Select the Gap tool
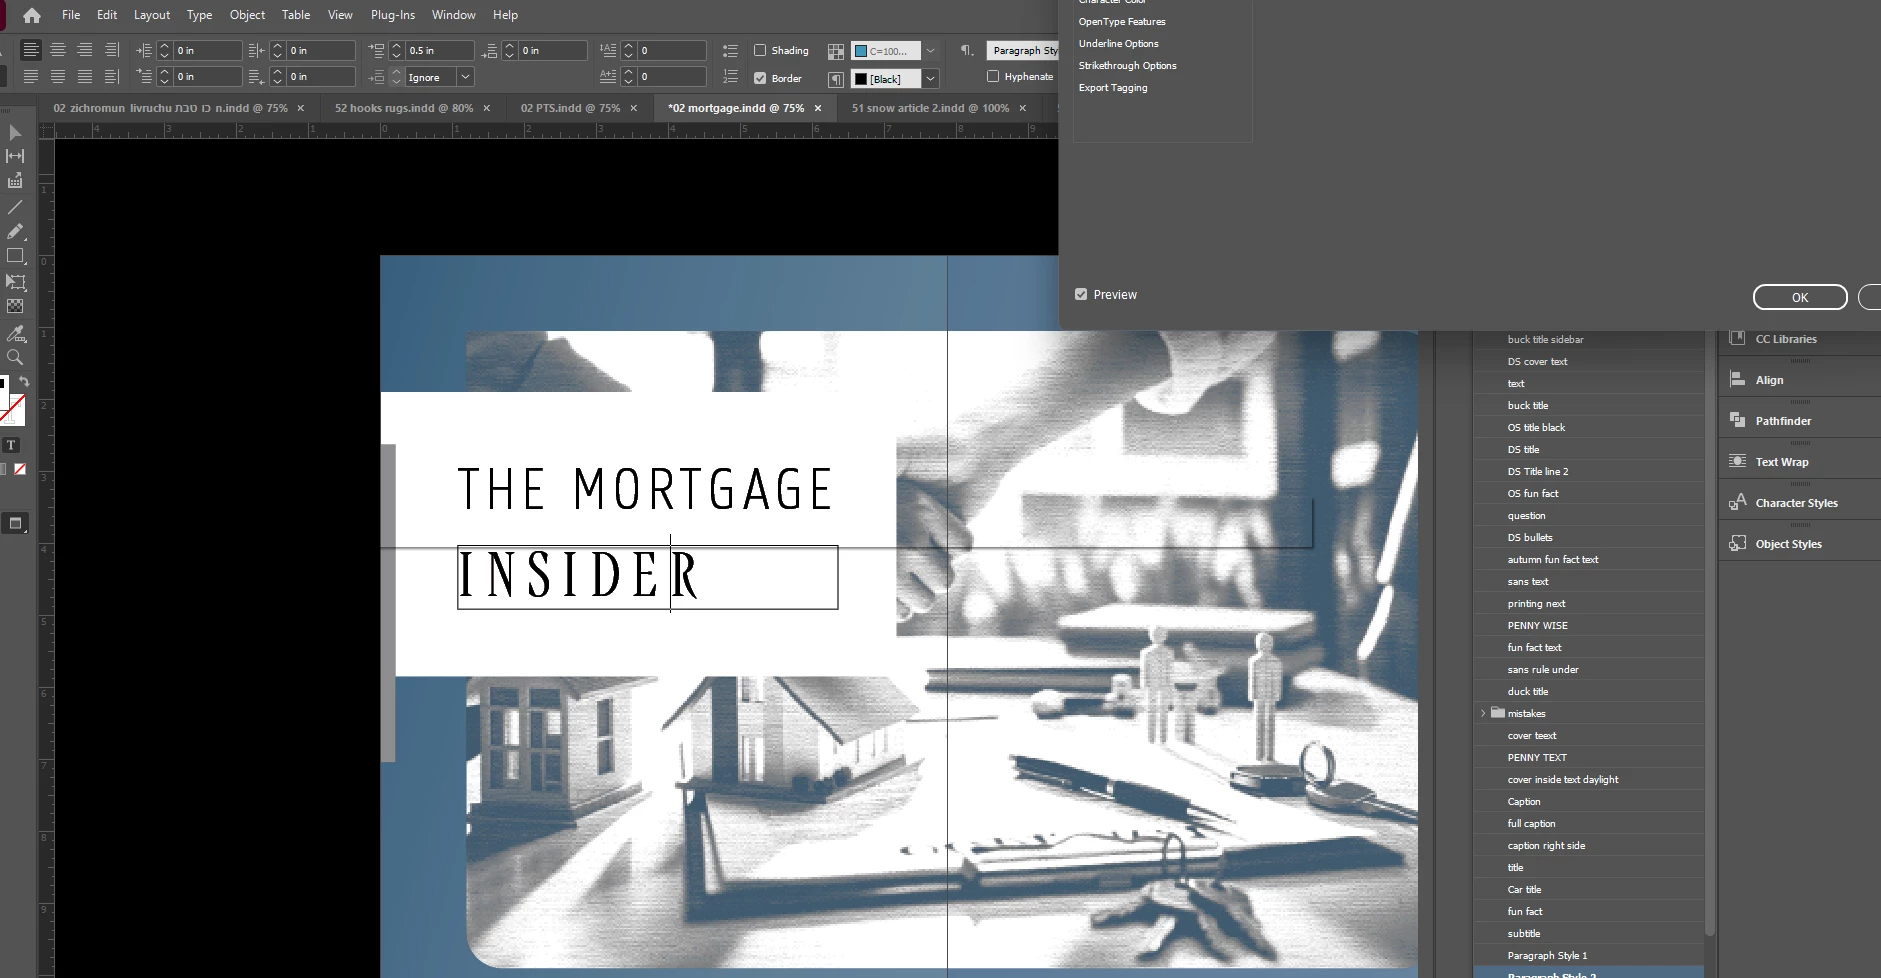The width and height of the screenshot is (1881, 978). [15, 157]
